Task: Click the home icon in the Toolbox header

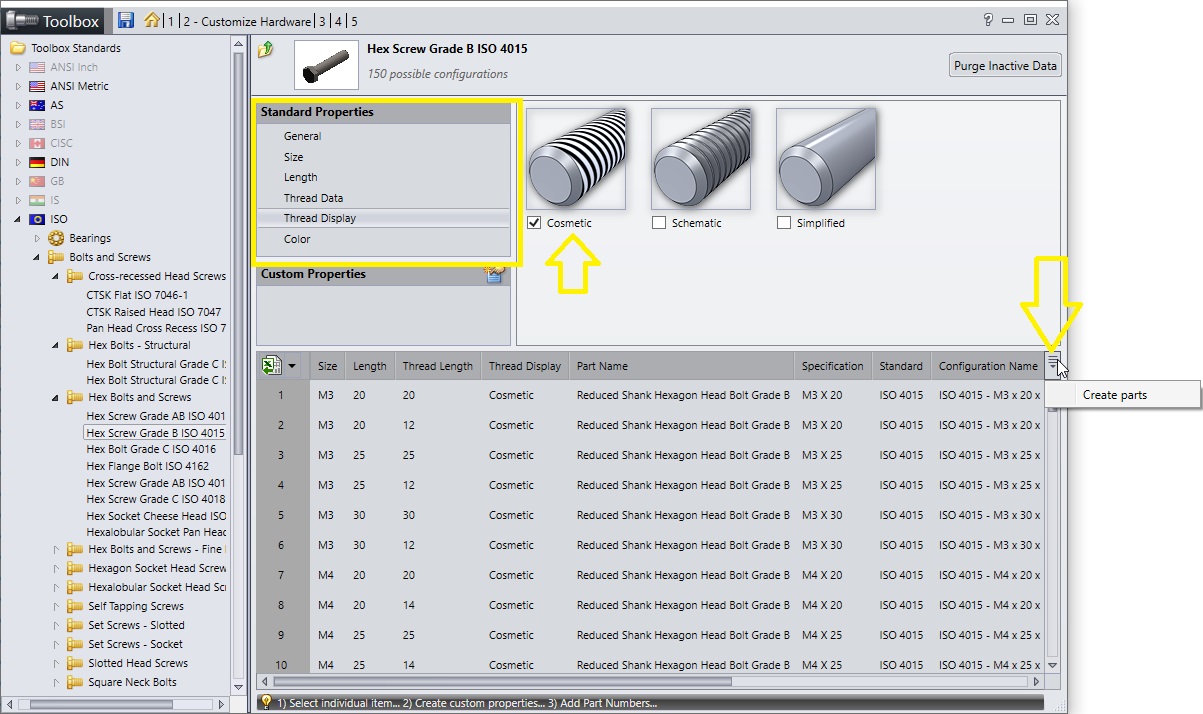Action: [152, 20]
